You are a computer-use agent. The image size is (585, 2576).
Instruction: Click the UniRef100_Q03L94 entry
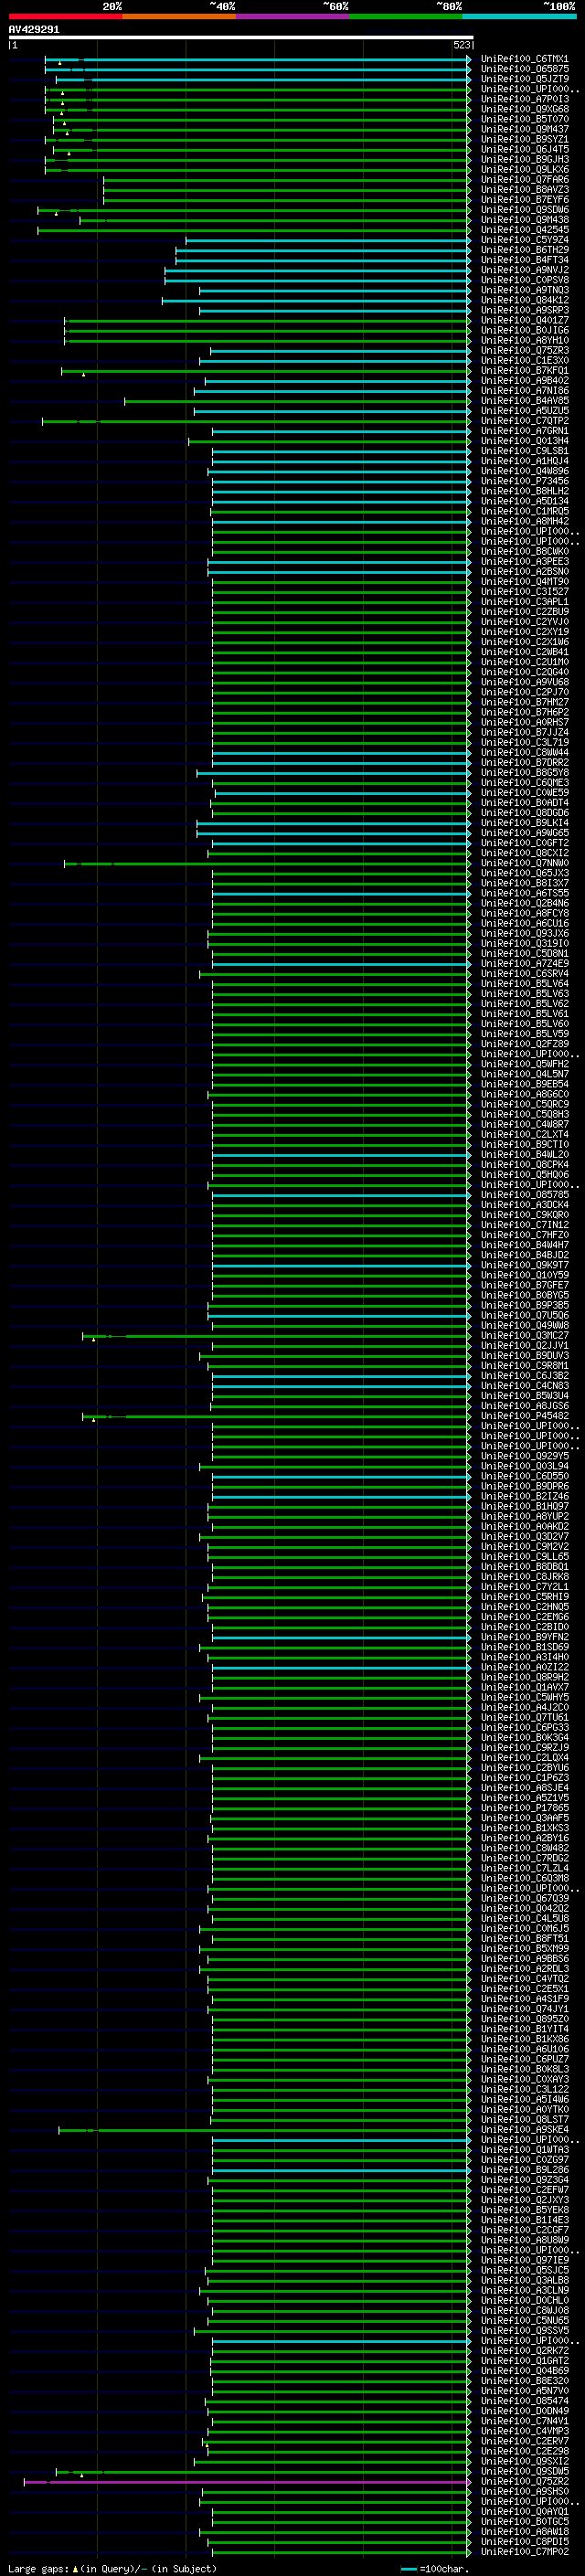[x=524, y=1466]
